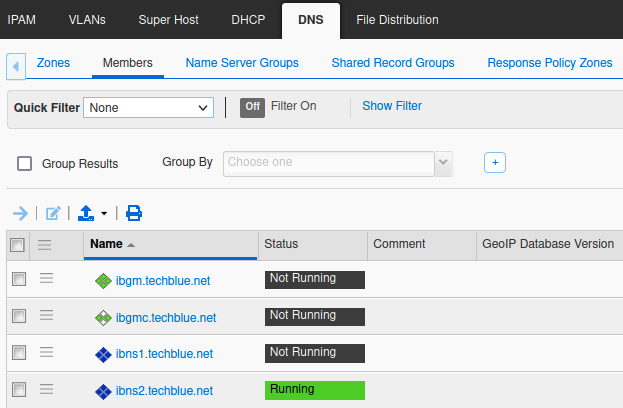Viewport: 623px width, 408px height.
Task: Expand the Group By Choose one dropdown
Action: coord(443,163)
